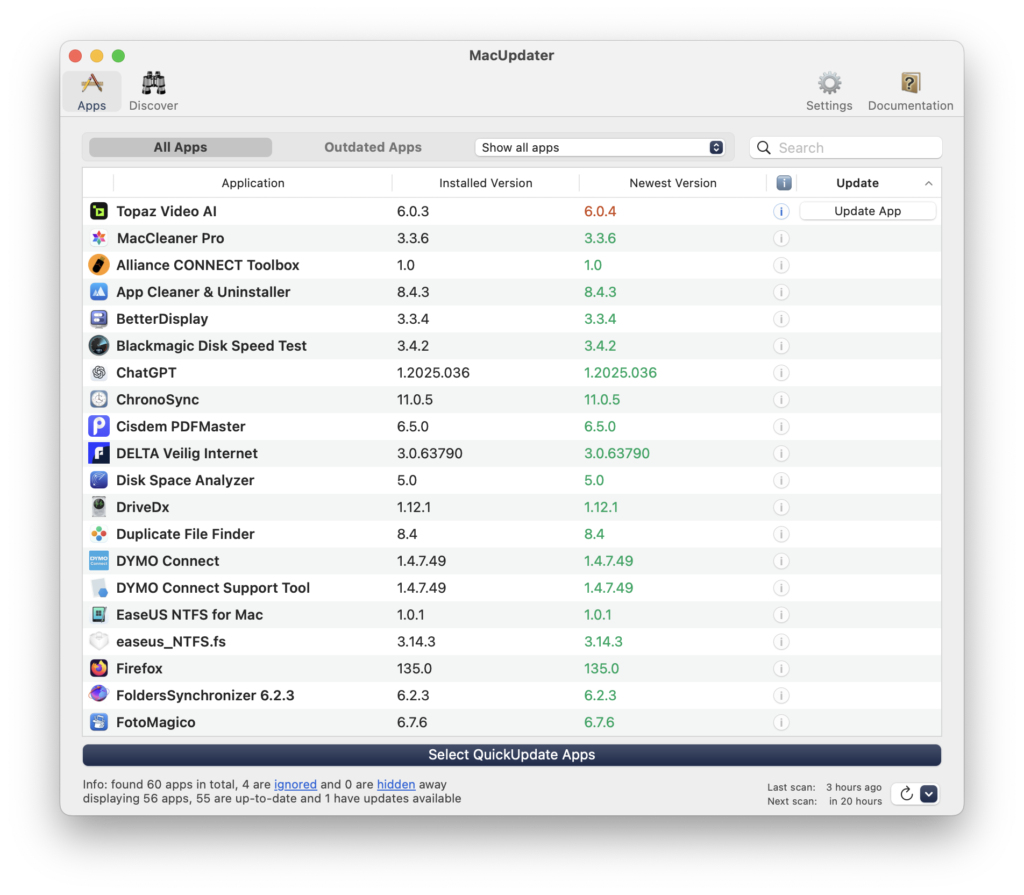Sort by Installed Version column header
1024x895 pixels.
pos(485,183)
